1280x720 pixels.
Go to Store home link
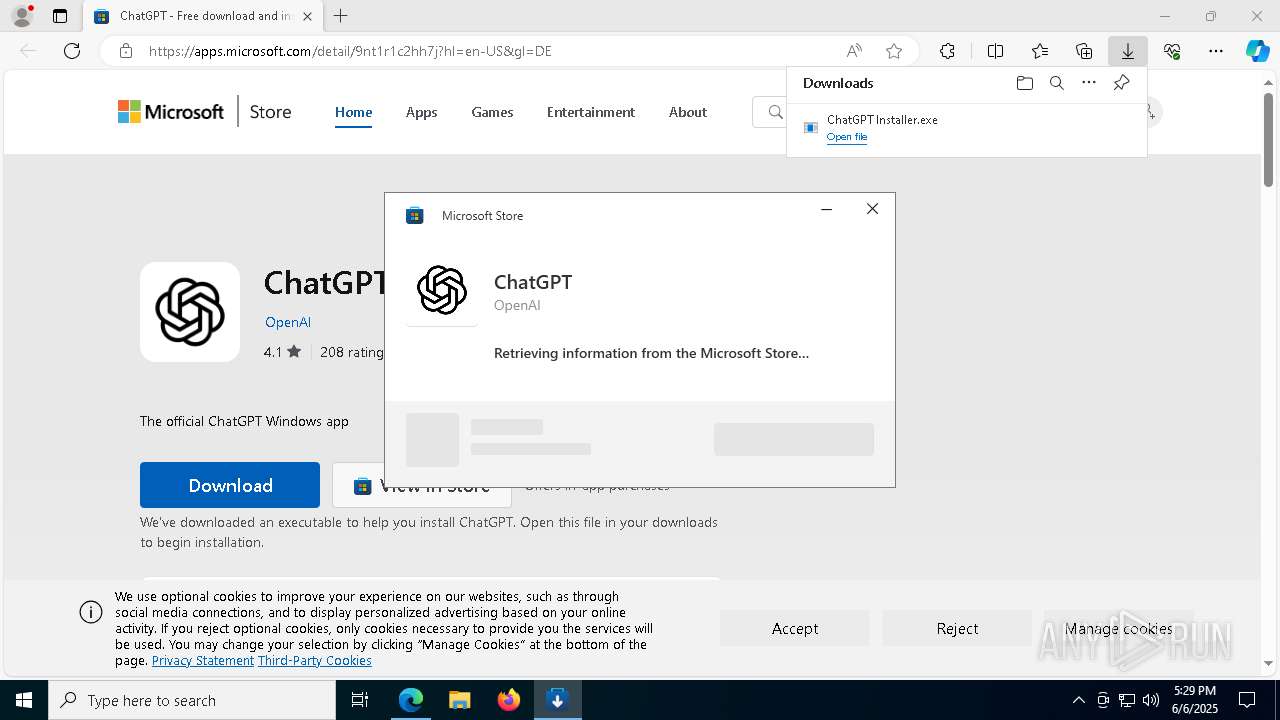point(270,112)
